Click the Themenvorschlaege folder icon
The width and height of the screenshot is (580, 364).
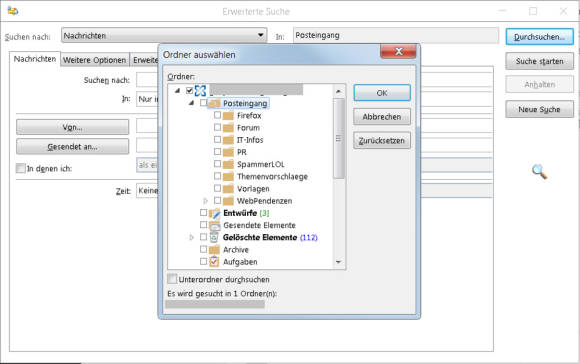(228, 177)
